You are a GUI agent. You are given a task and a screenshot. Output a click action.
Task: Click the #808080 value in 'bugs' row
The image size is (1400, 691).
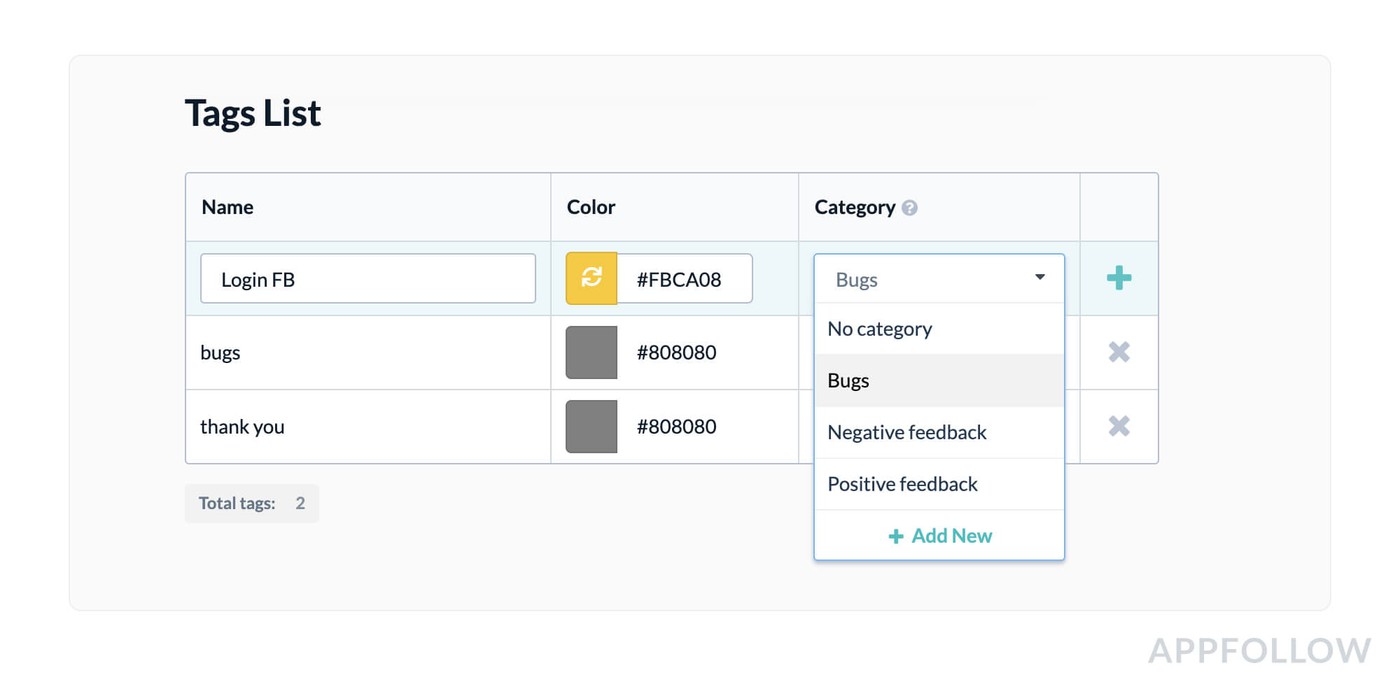[677, 353]
